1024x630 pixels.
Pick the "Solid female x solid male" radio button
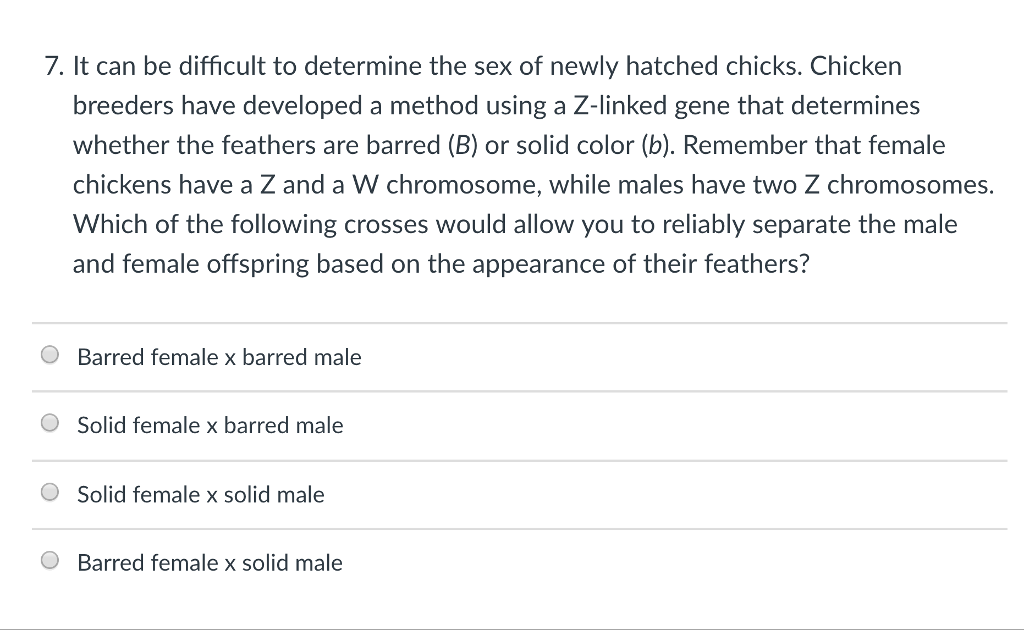tap(50, 493)
